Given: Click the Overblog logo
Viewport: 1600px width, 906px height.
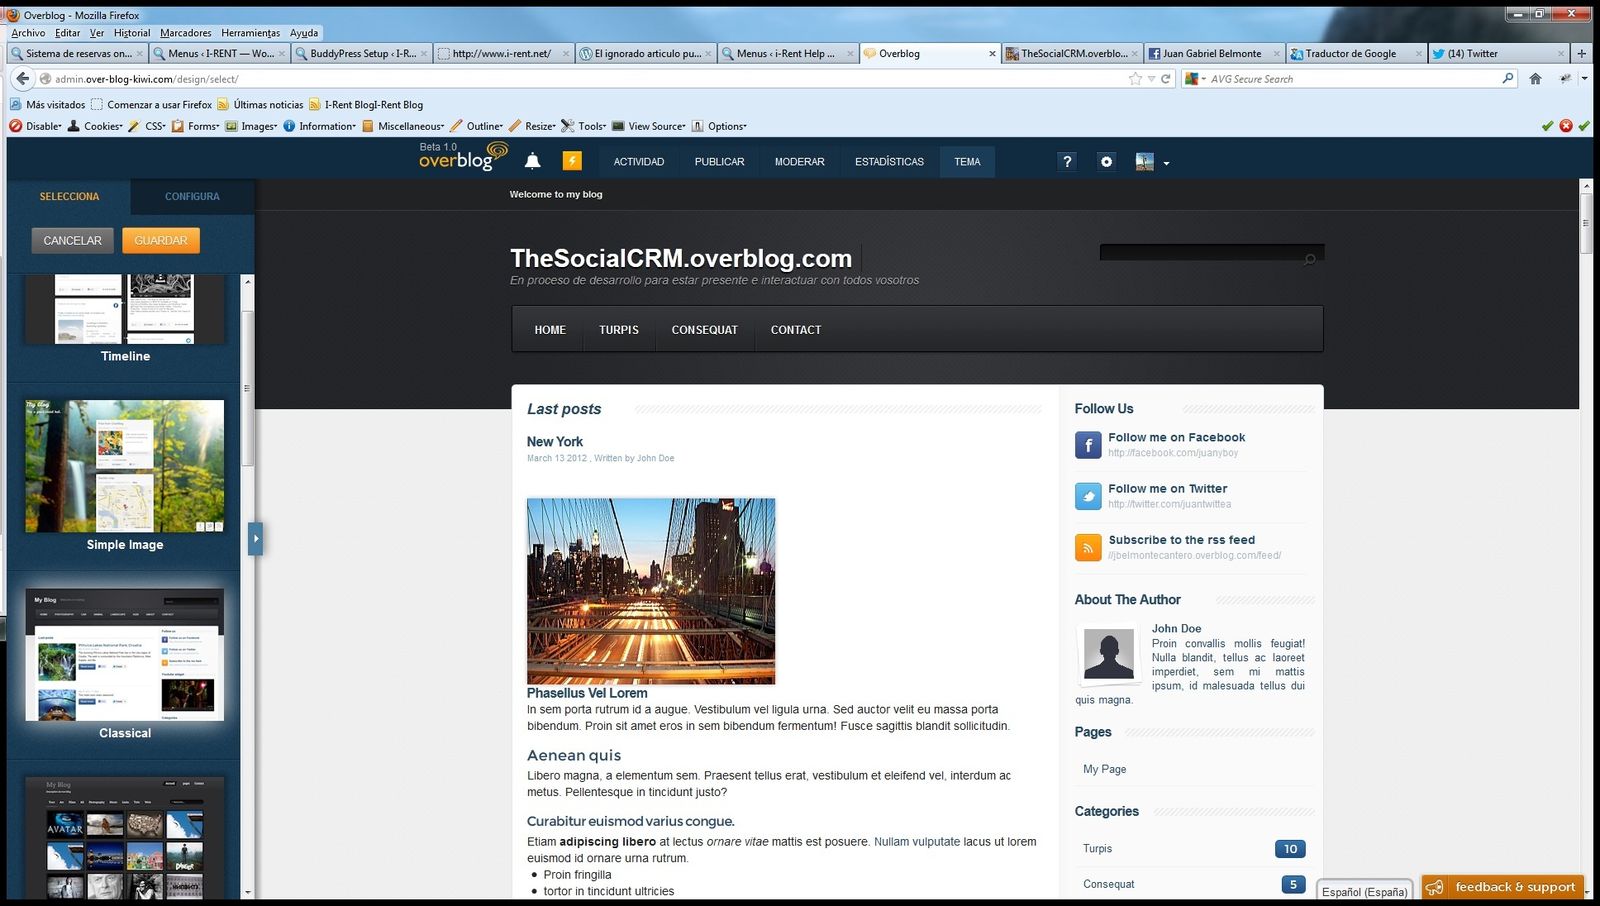Looking at the screenshot, I should [463, 156].
